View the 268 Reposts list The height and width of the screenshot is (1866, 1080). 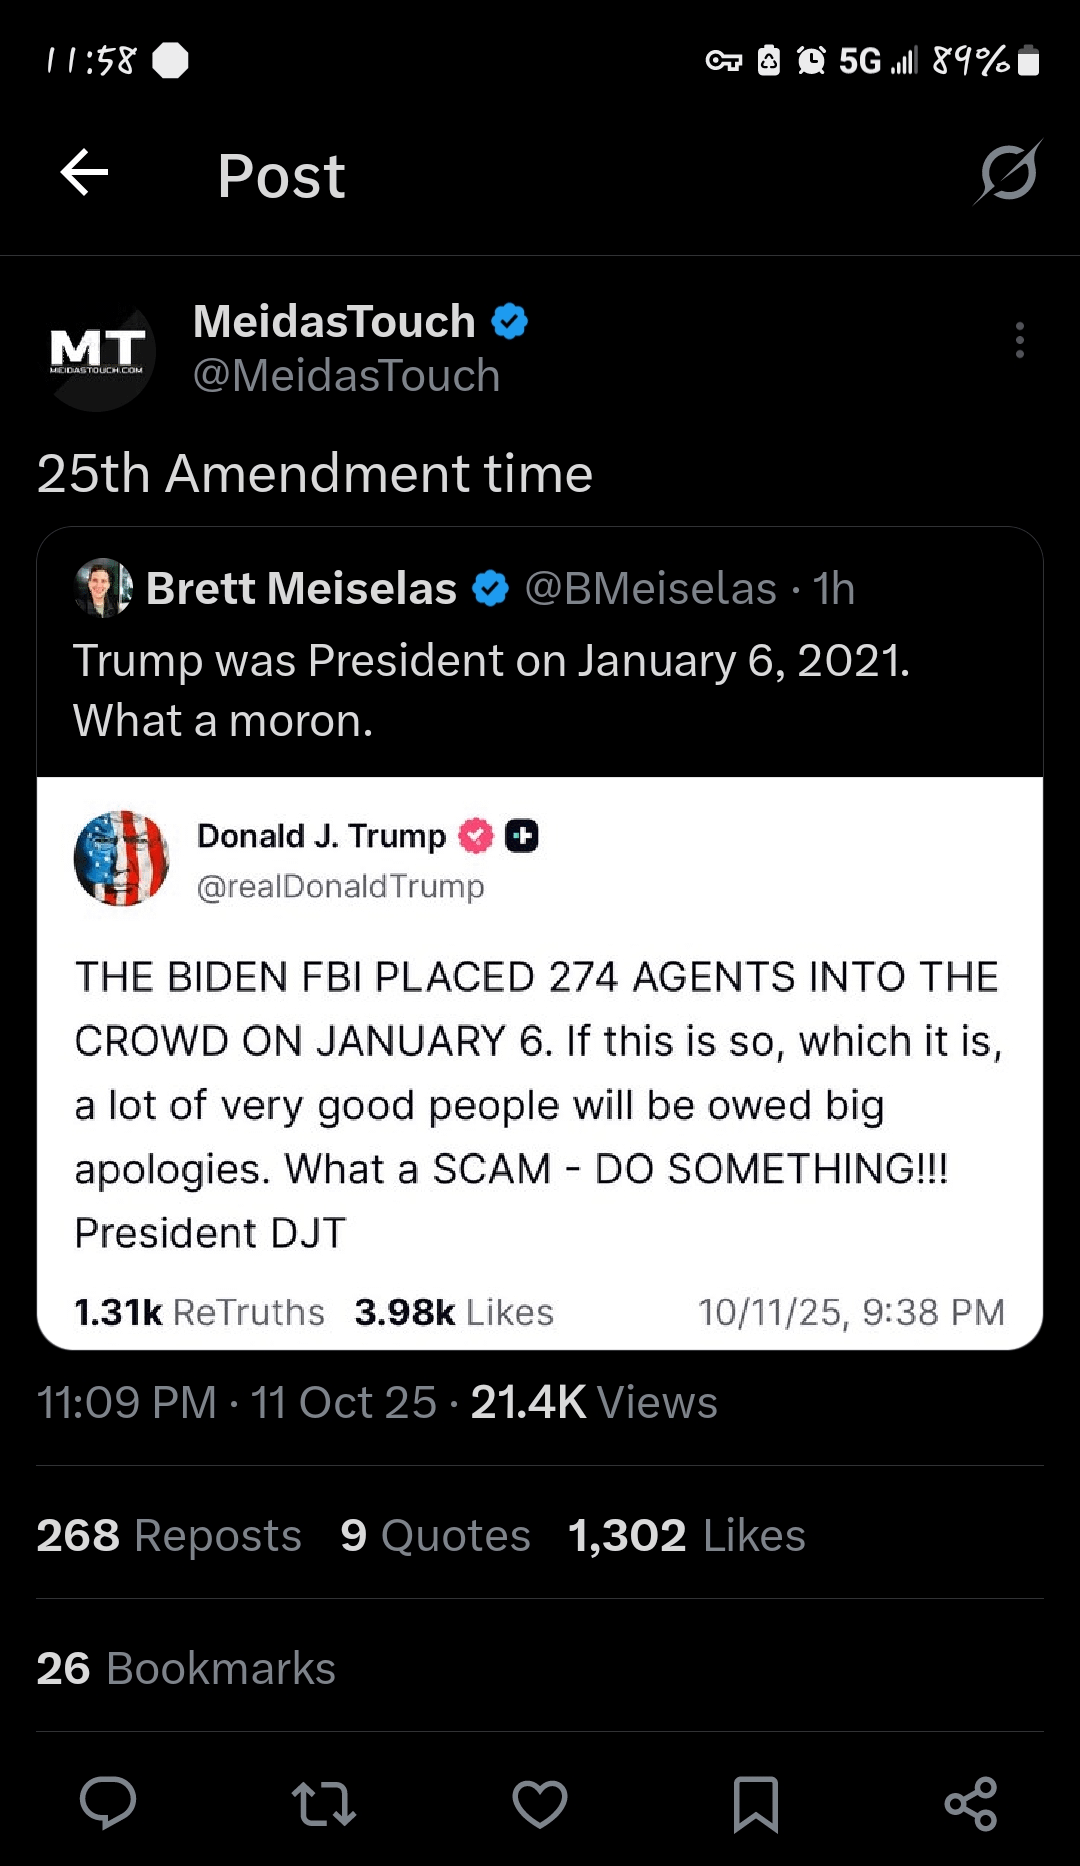coord(169,1535)
